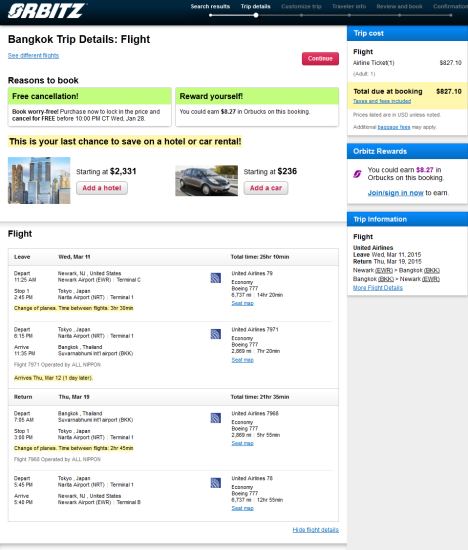Viewport: 468px width, 550px height.
Task: Open the See different flights link
Action: click(33, 55)
